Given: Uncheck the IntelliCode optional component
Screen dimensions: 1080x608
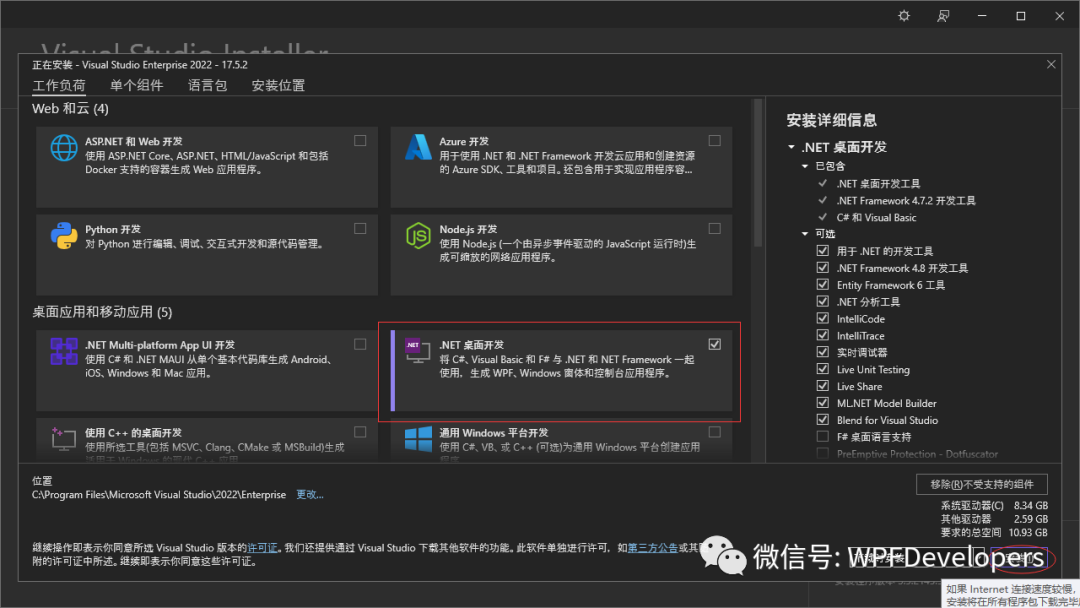Looking at the screenshot, I should [x=822, y=318].
